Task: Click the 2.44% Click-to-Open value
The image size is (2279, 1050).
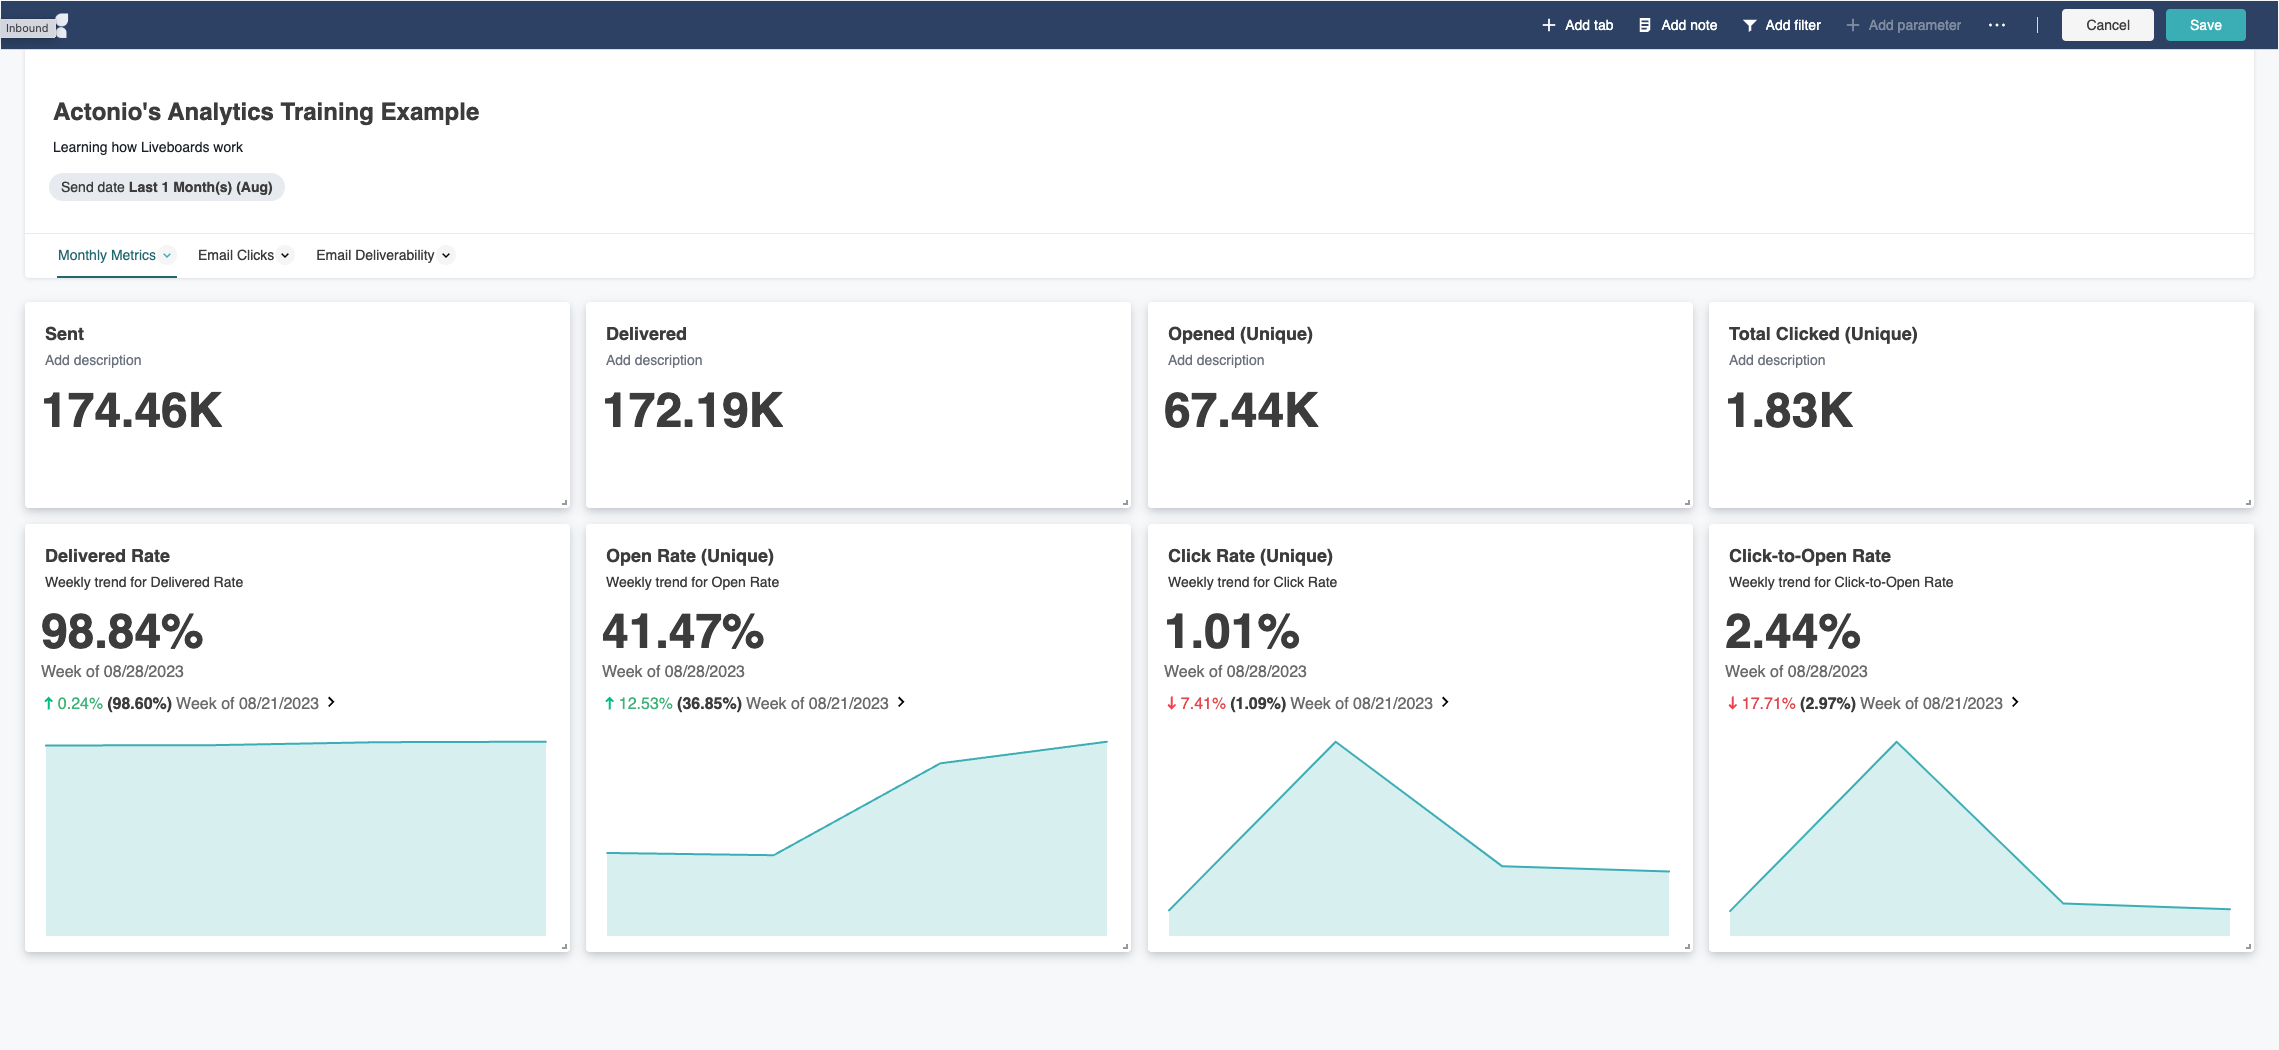Action: click(x=1792, y=632)
